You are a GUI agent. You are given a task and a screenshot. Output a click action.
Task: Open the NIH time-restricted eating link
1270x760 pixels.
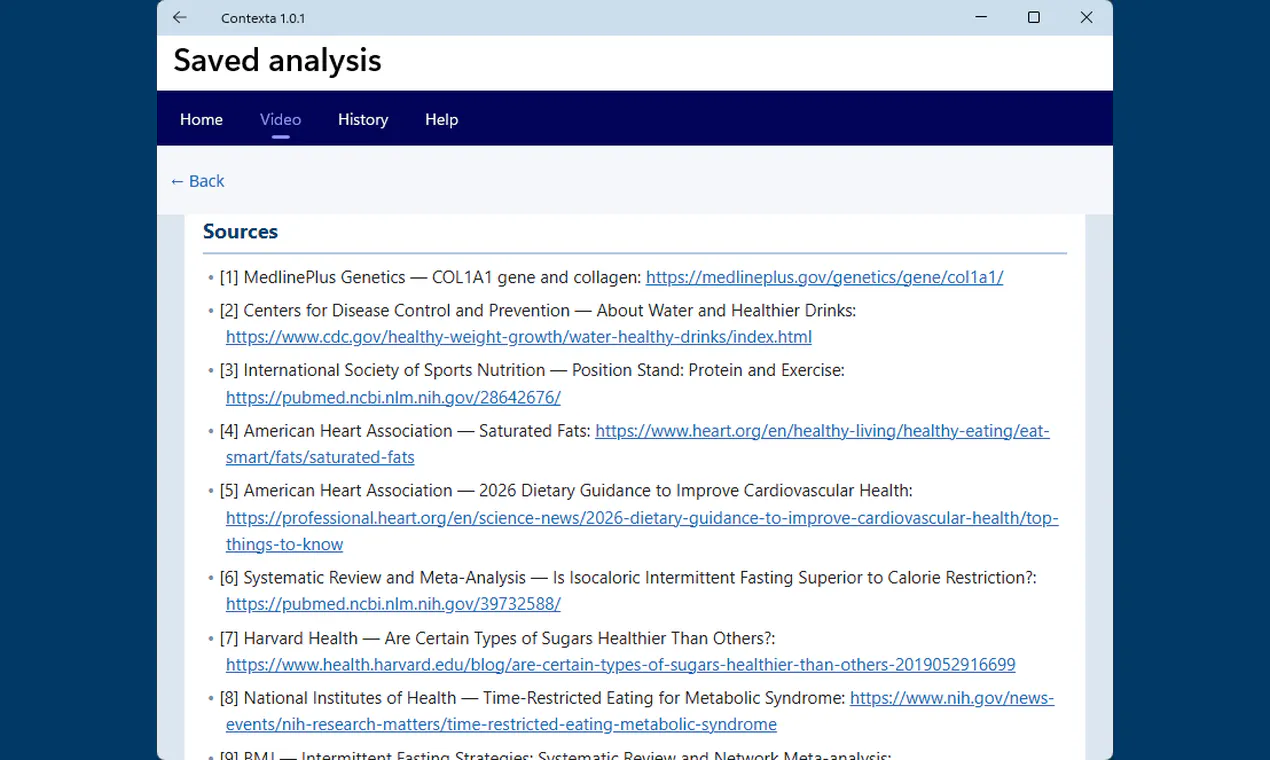click(x=952, y=698)
